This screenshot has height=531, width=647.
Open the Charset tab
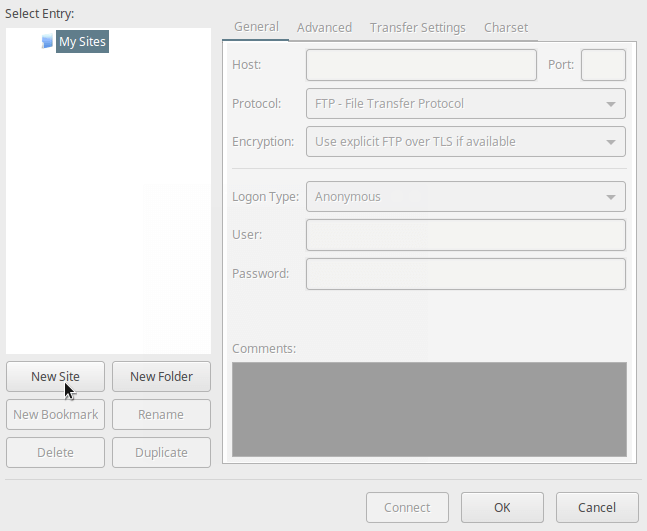tap(506, 27)
